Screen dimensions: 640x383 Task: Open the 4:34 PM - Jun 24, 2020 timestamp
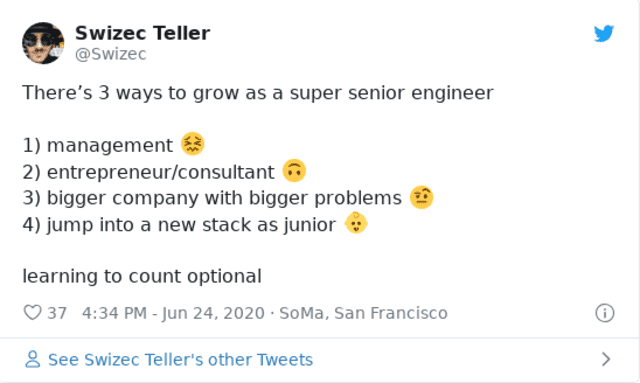click(173, 313)
